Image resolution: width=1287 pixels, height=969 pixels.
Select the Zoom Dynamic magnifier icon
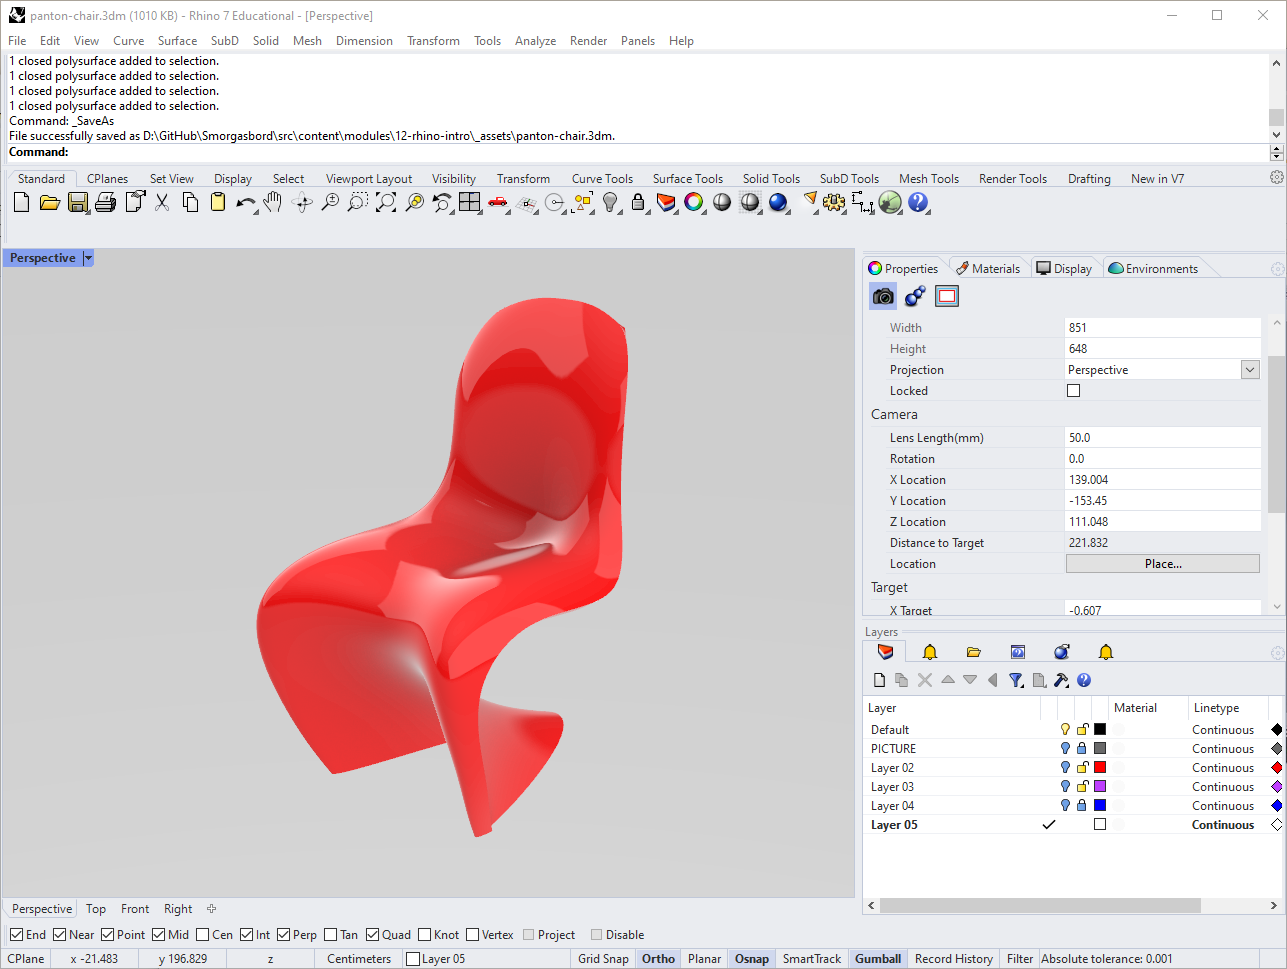pyautogui.click(x=330, y=203)
